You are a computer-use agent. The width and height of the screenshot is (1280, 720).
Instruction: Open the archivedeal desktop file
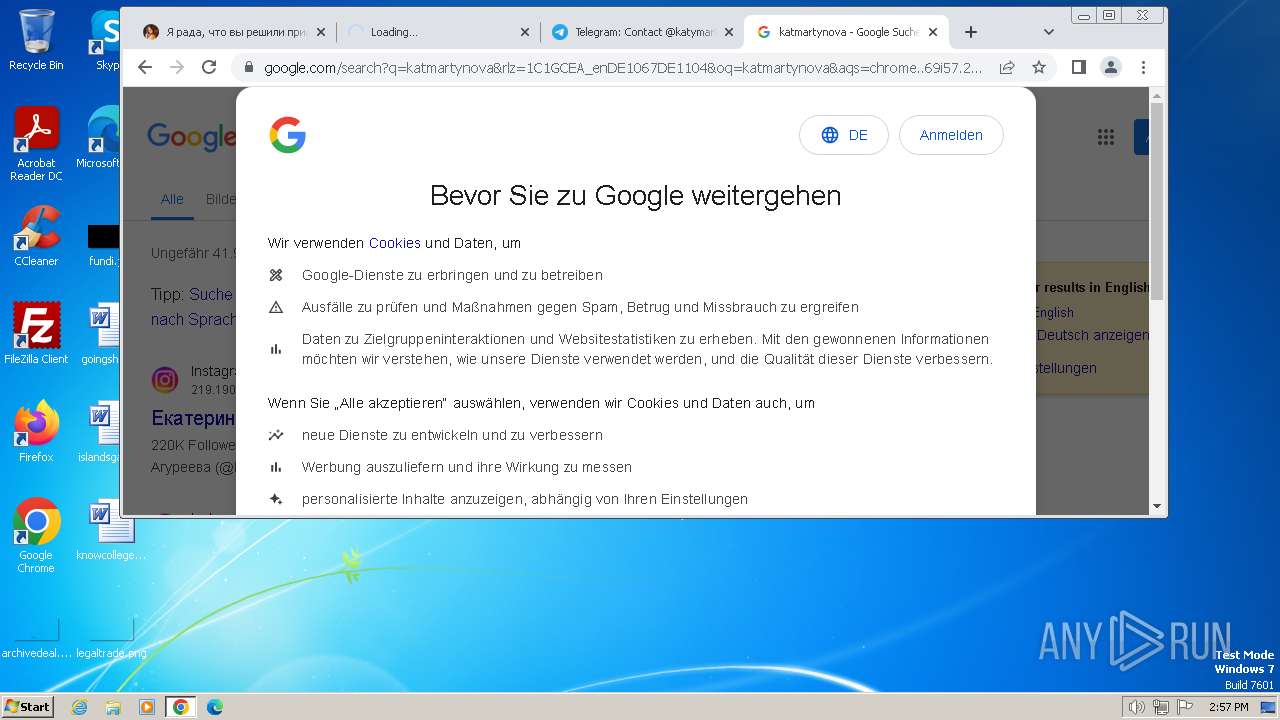[x=36, y=637]
